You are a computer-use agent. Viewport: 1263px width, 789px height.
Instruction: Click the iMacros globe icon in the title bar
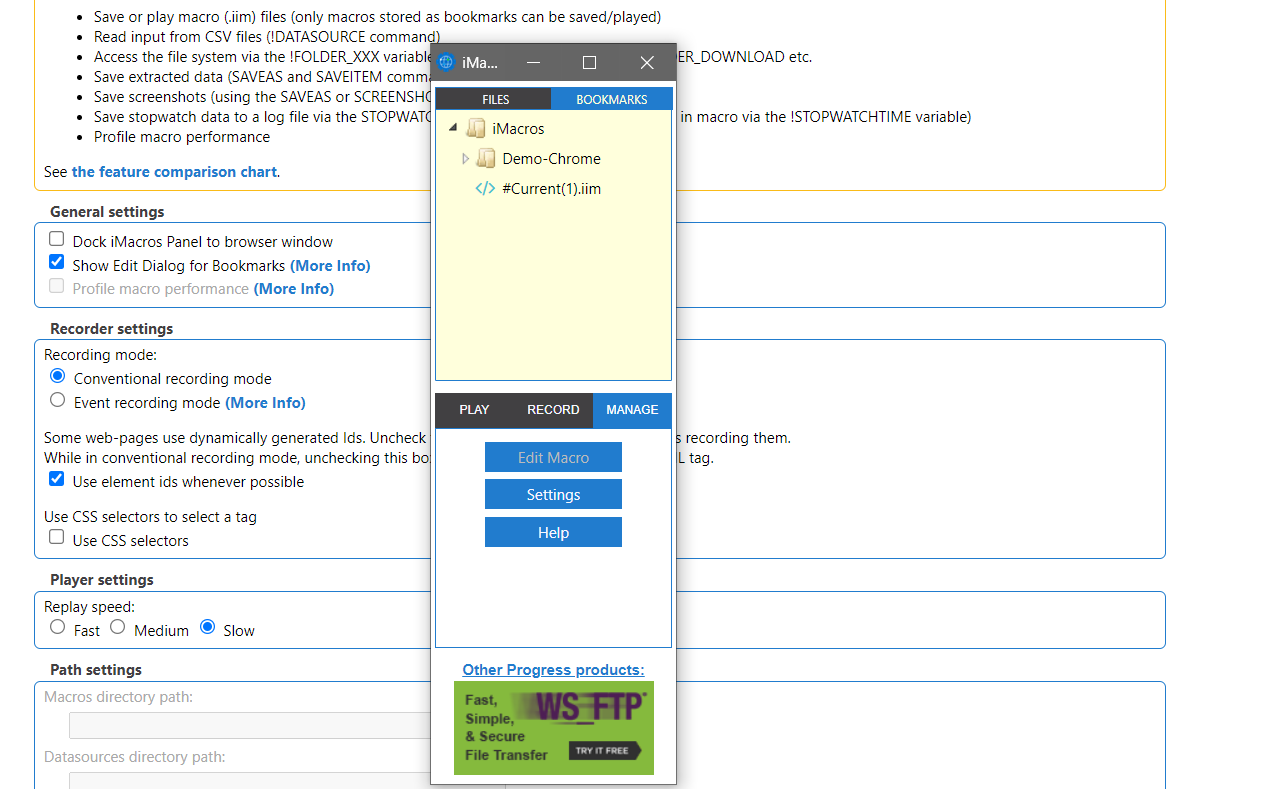pyautogui.click(x=445, y=62)
